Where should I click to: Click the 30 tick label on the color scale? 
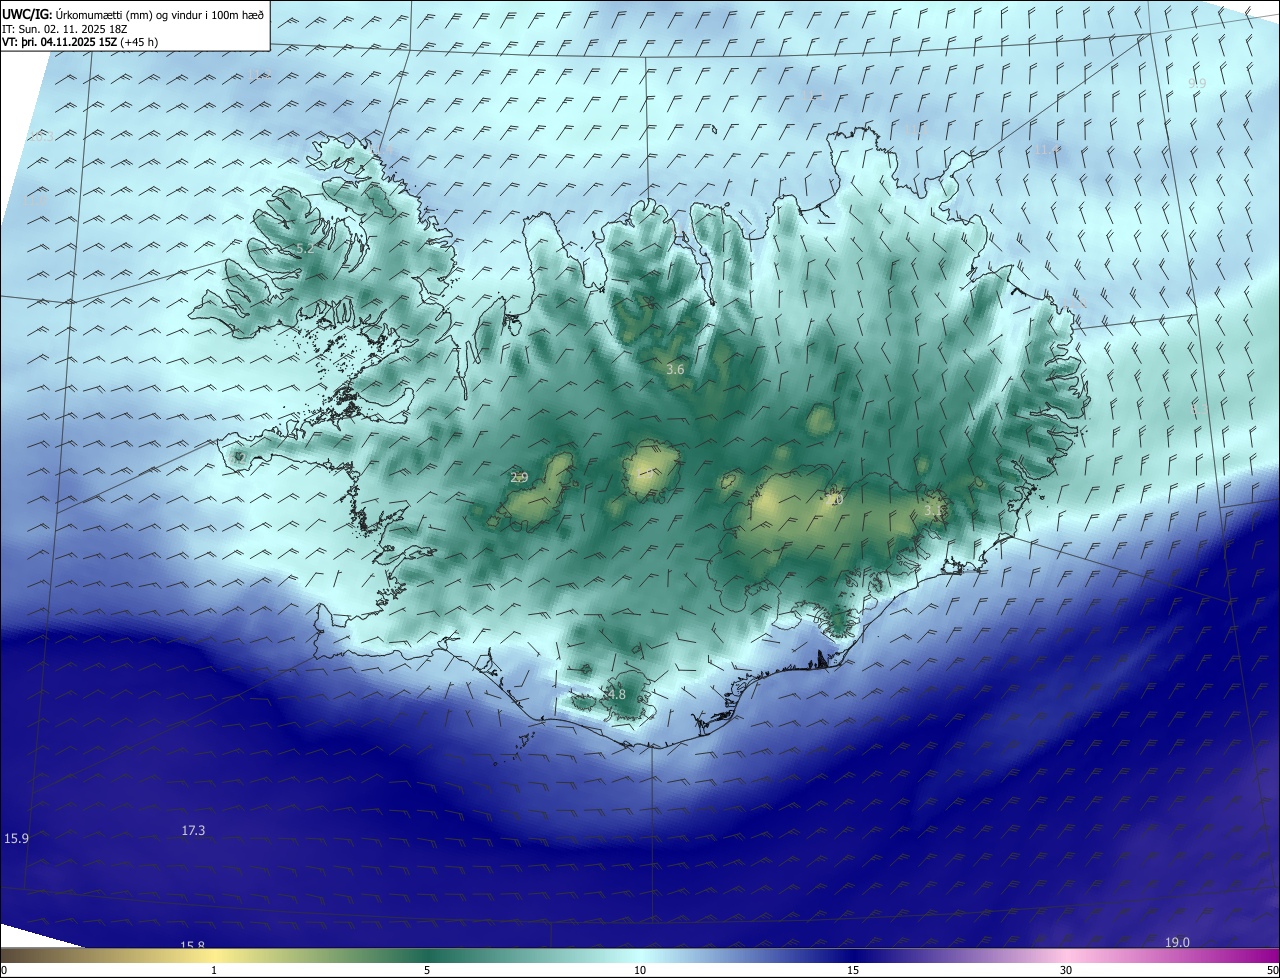[1066, 970]
